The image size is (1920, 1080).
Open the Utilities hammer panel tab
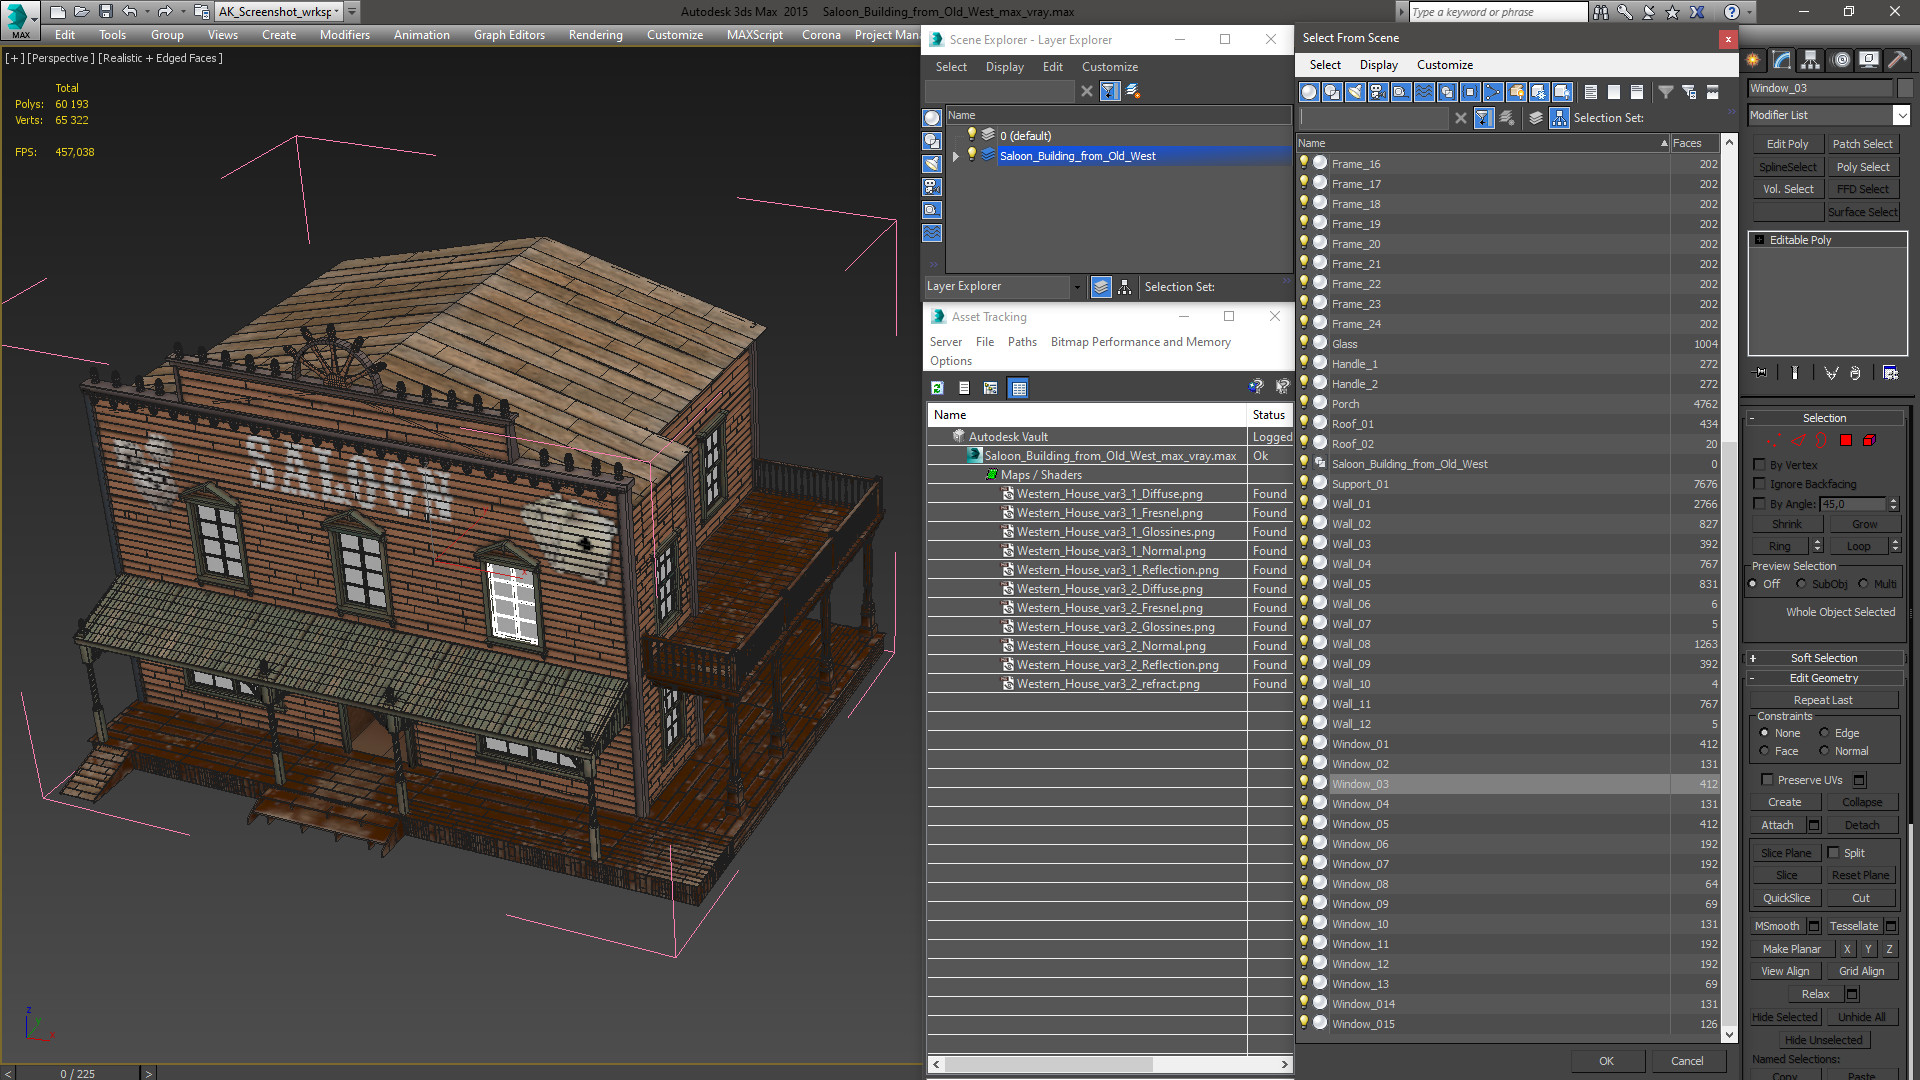(x=1897, y=60)
